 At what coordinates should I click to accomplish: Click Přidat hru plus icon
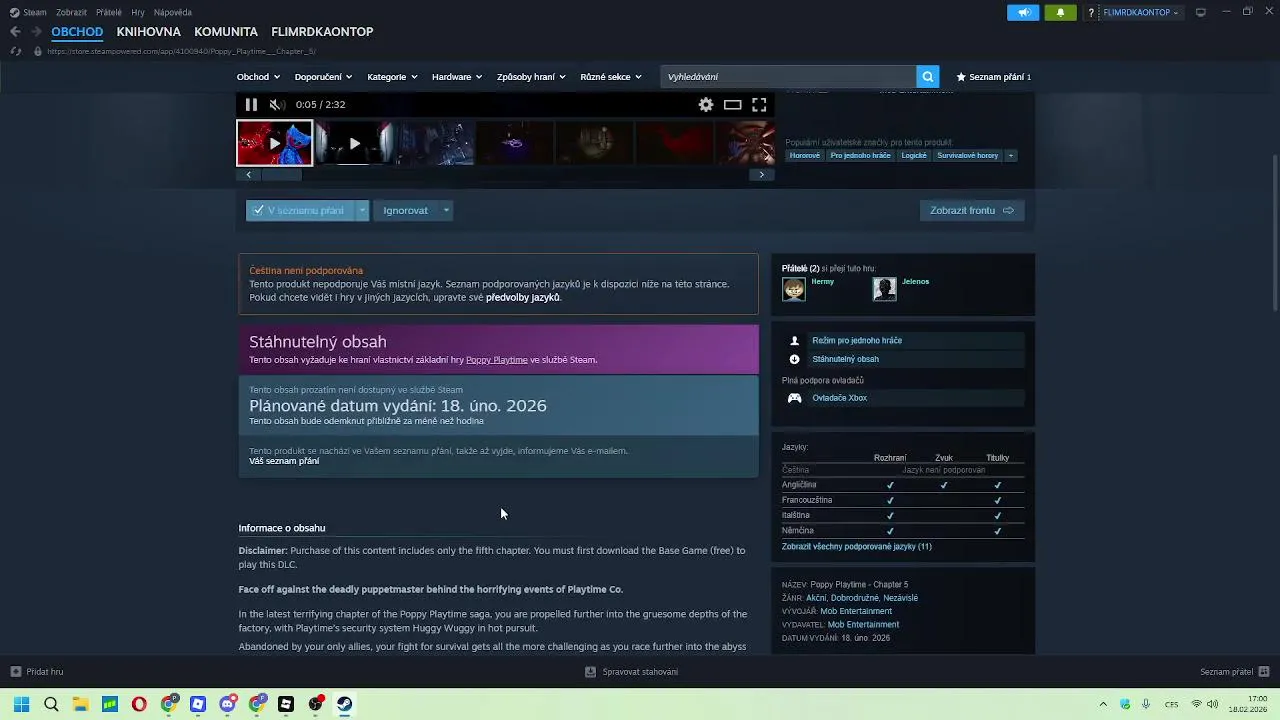pyautogui.click(x=16, y=672)
